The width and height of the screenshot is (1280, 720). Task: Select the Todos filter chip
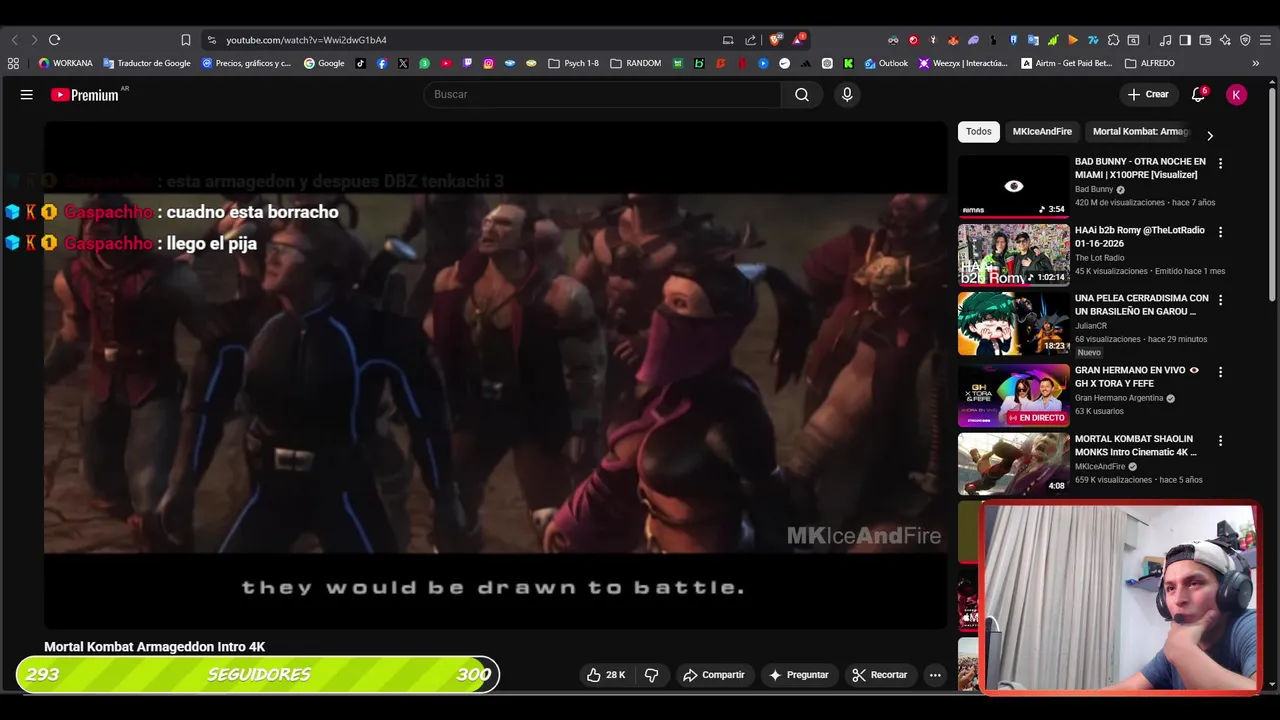[x=979, y=132]
